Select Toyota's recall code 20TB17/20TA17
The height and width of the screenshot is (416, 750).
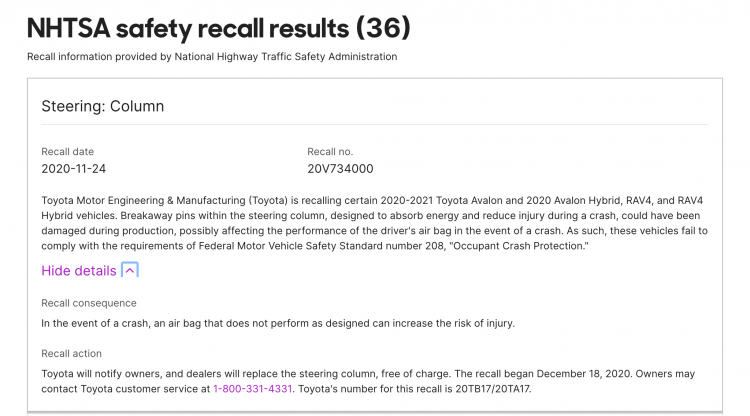tap(492, 389)
